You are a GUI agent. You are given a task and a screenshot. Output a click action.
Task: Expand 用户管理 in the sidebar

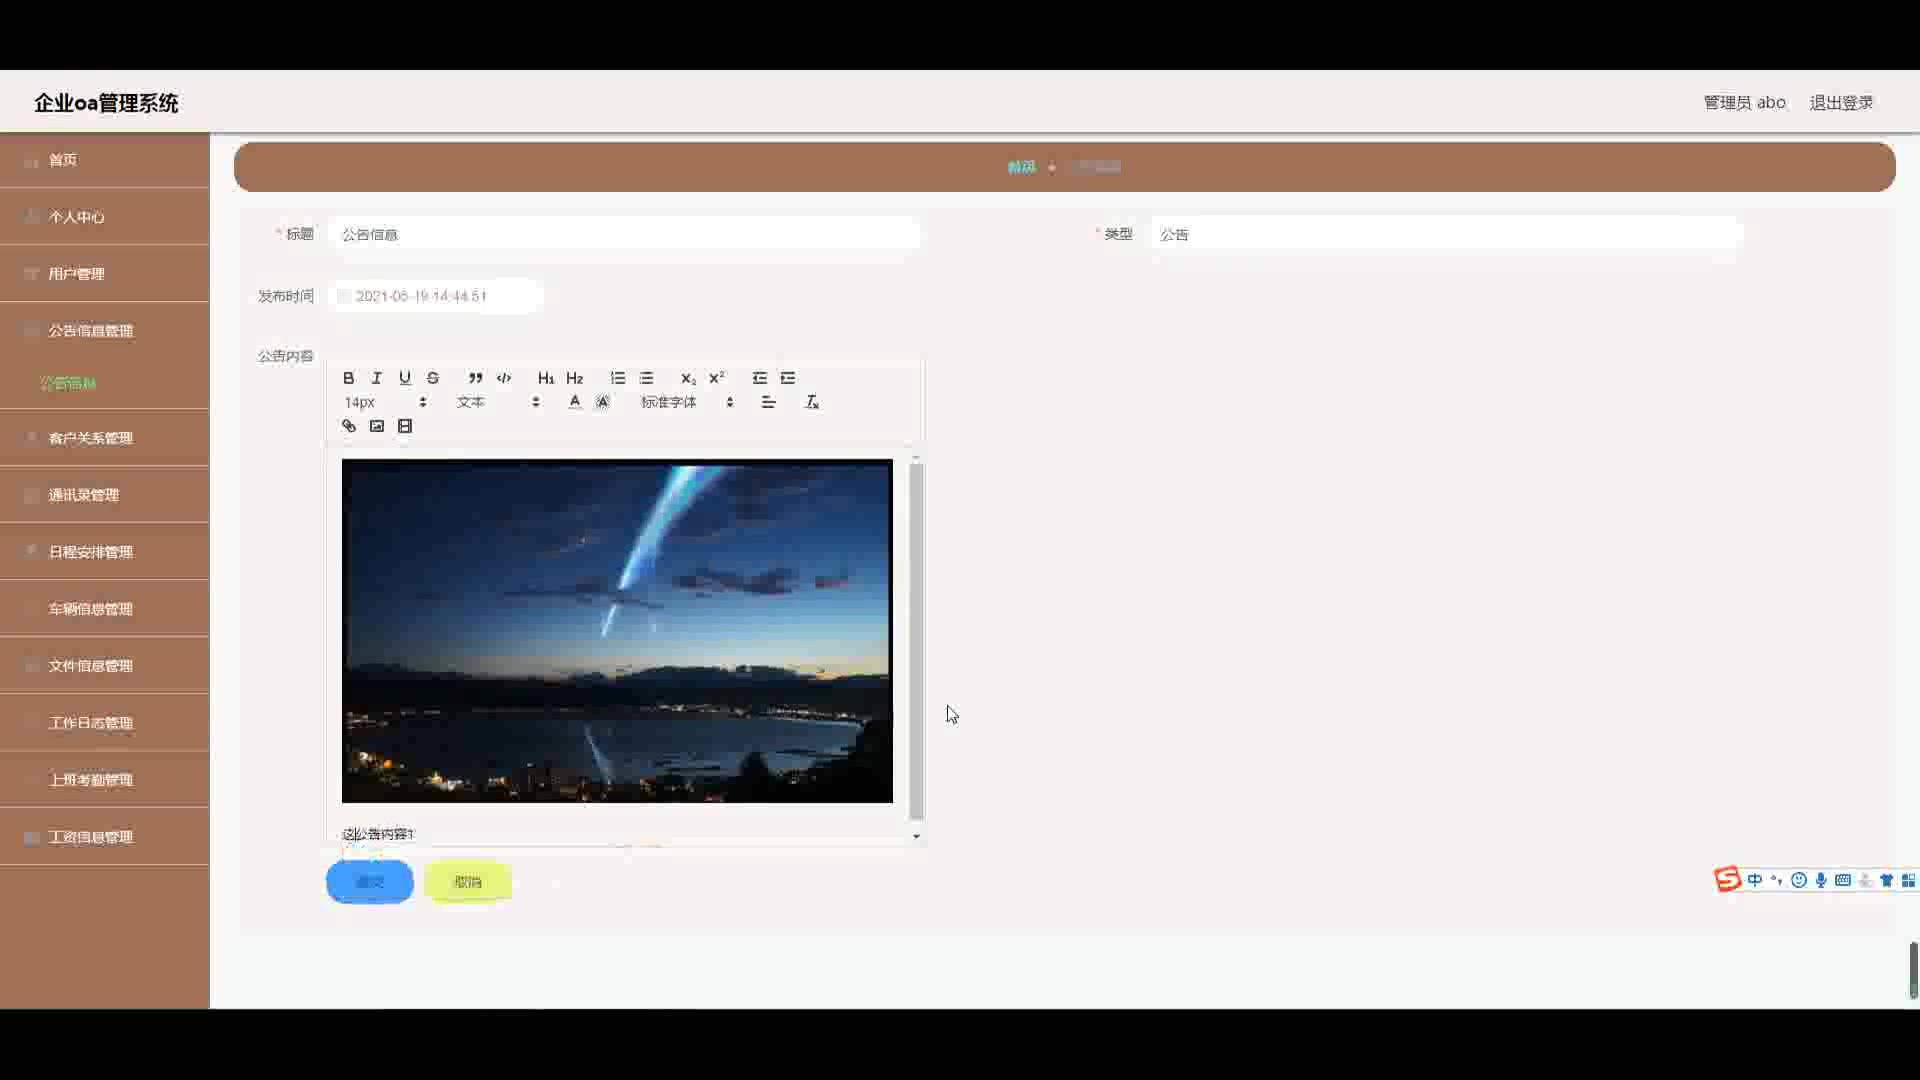pyautogui.click(x=105, y=274)
